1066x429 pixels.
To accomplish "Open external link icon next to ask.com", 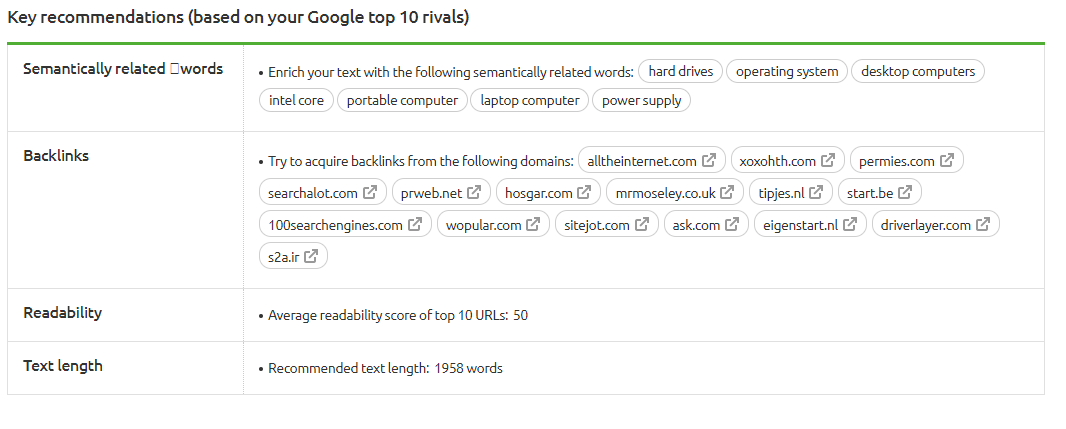I will tap(732, 224).
